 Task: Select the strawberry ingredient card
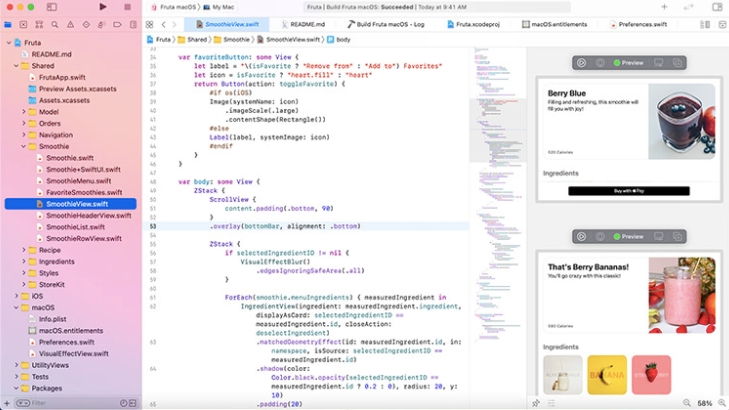click(x=651, y=375)
